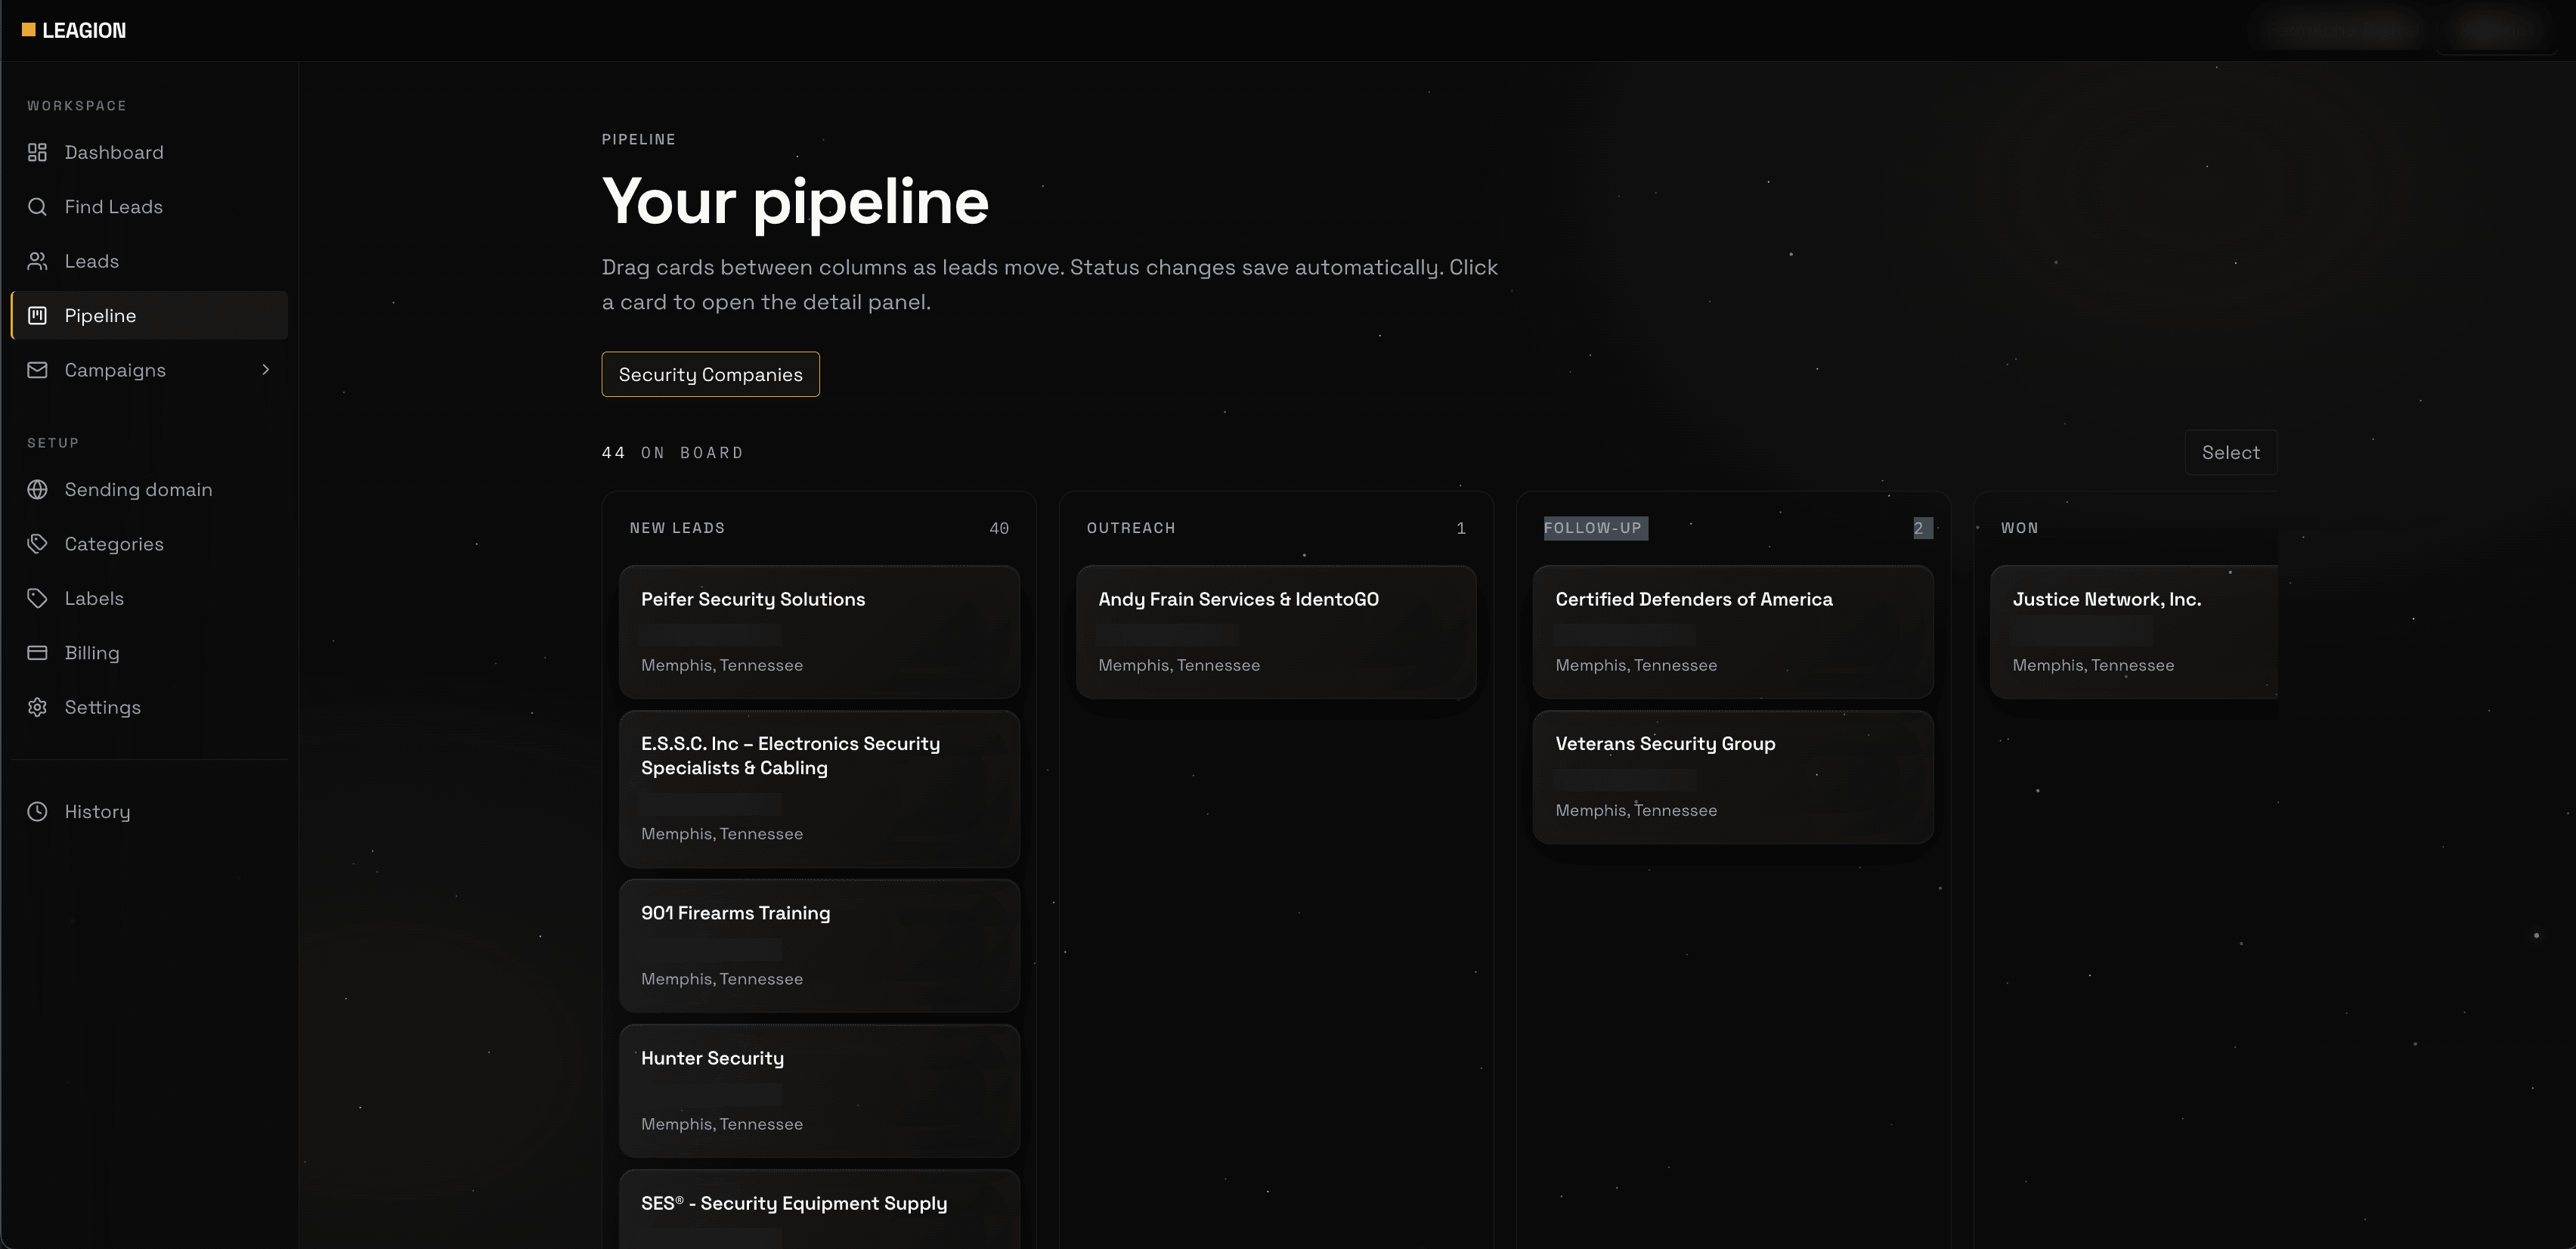Click the Leads people icon
Viewport: 2576px width, 1249px height.
37,261
